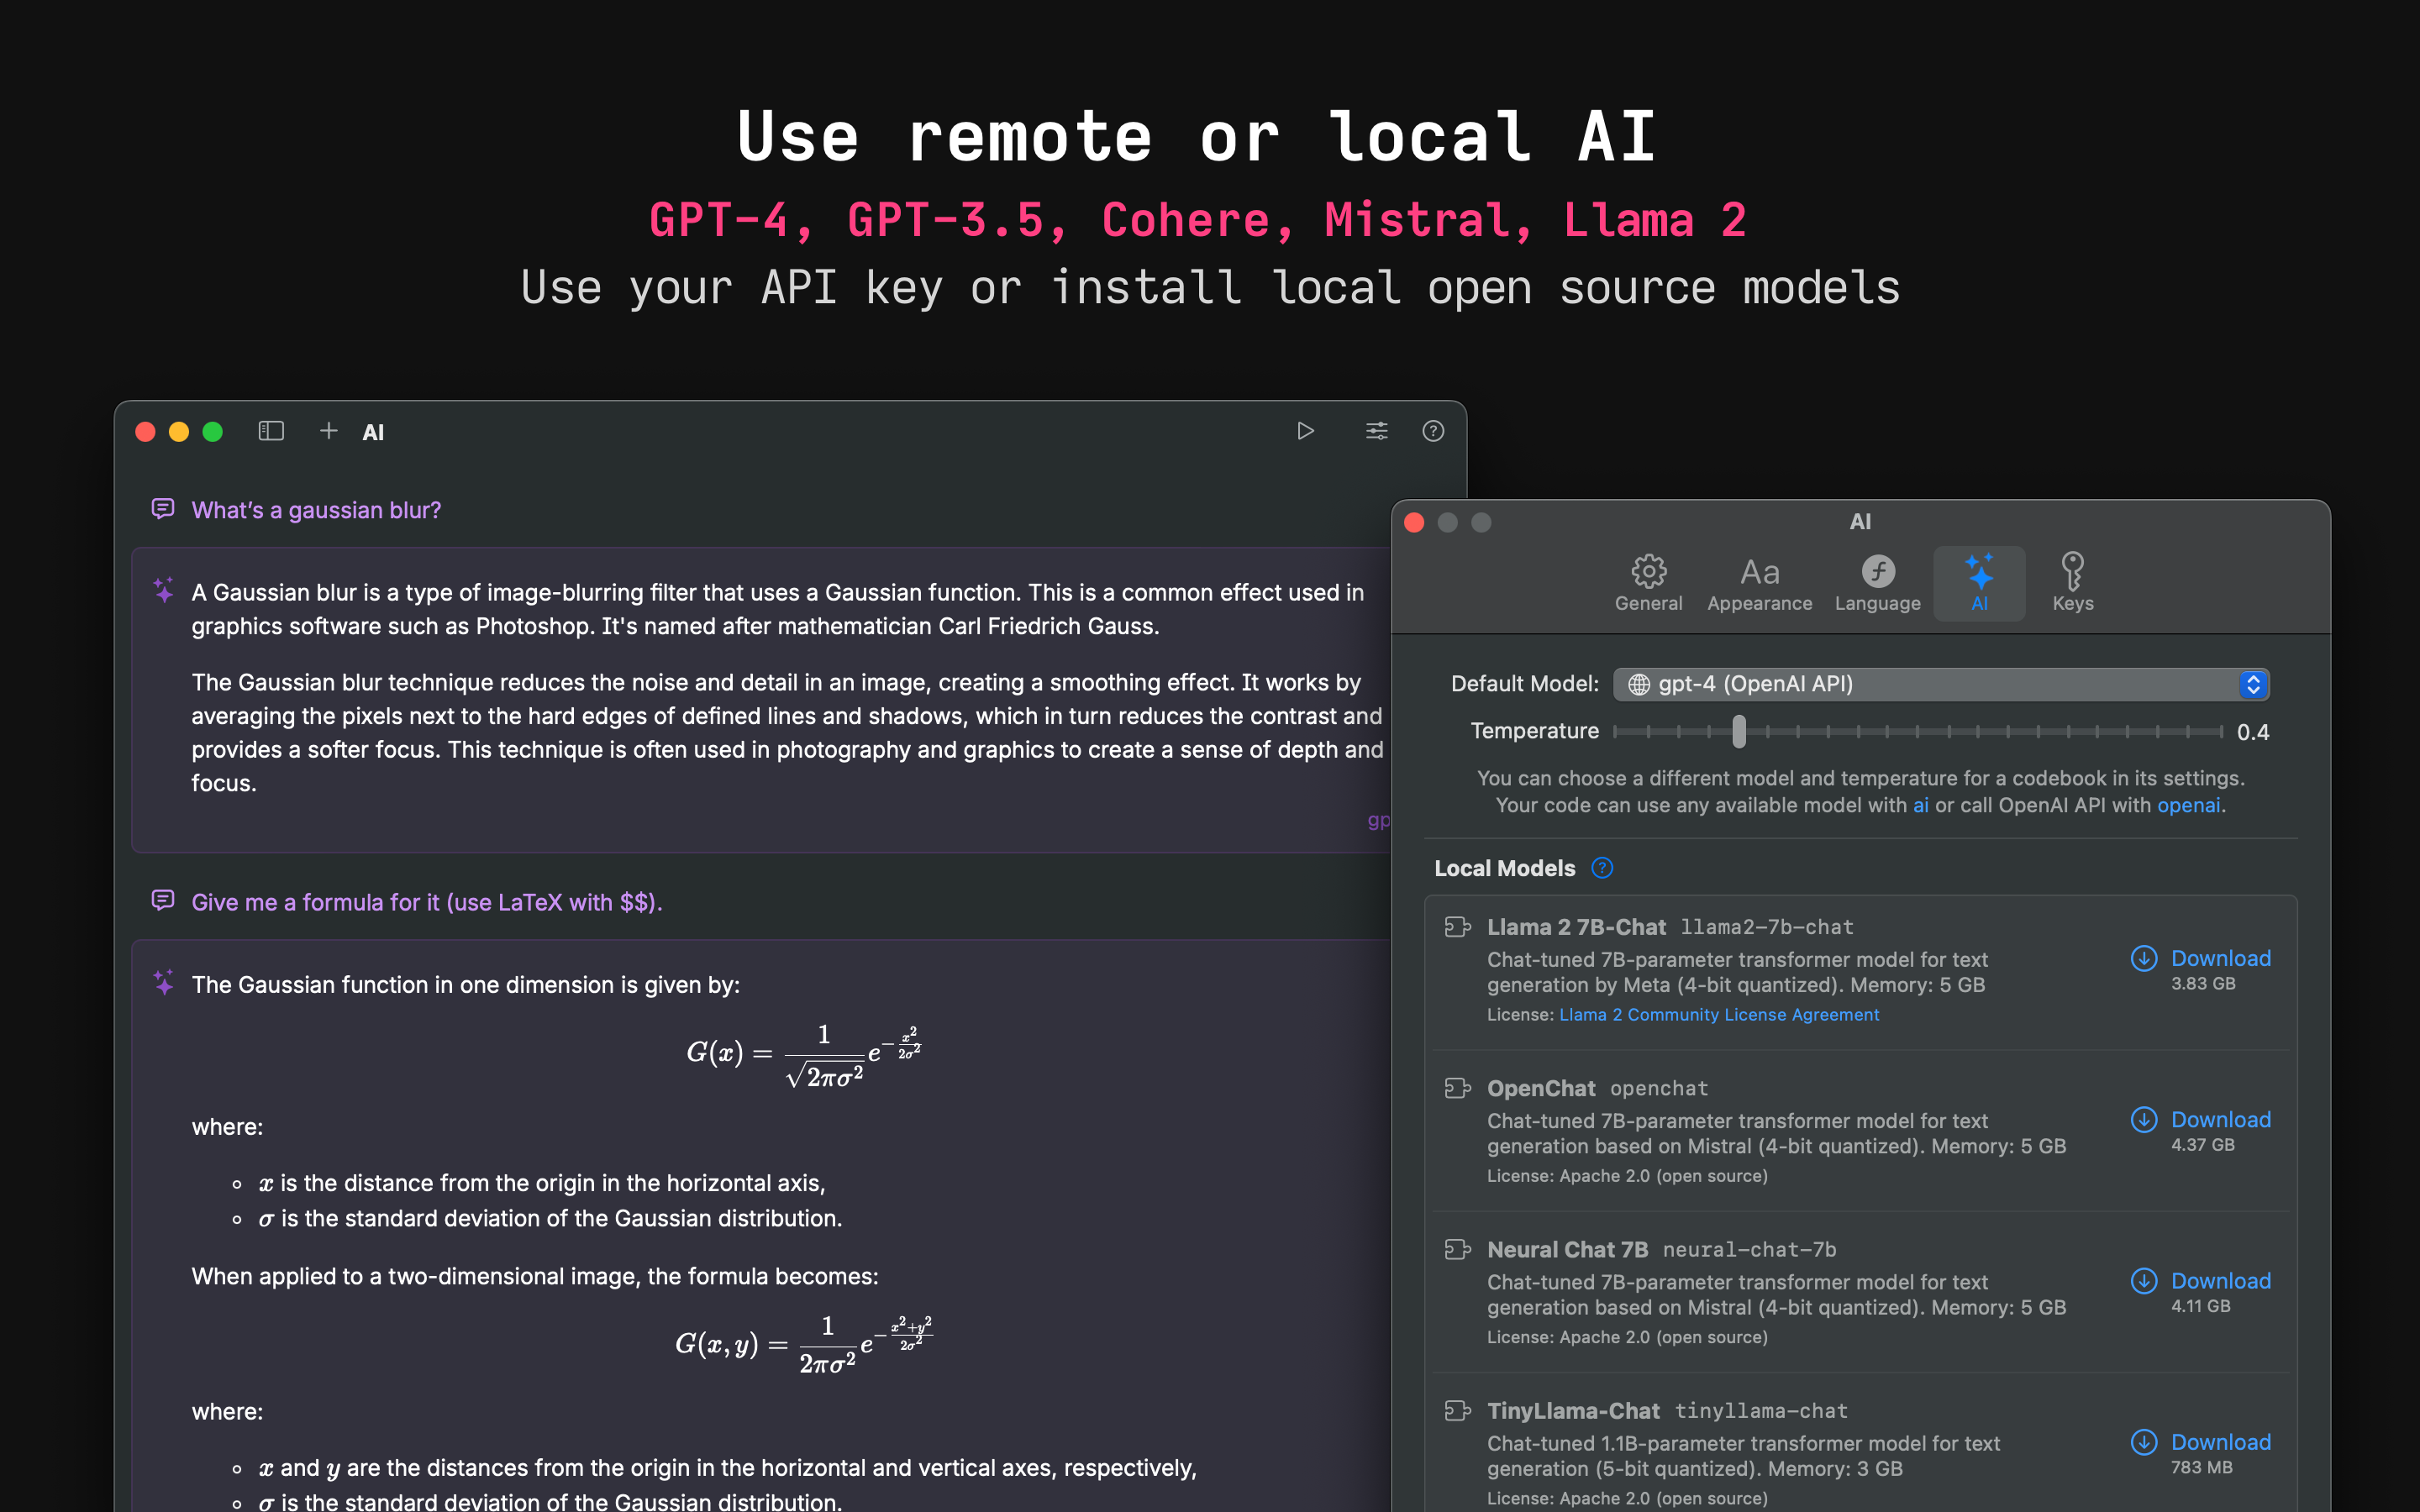Click the prompt "Give me a formula for it"
The width and height of the screenshot is (2420, 1512).
[427, 902]
